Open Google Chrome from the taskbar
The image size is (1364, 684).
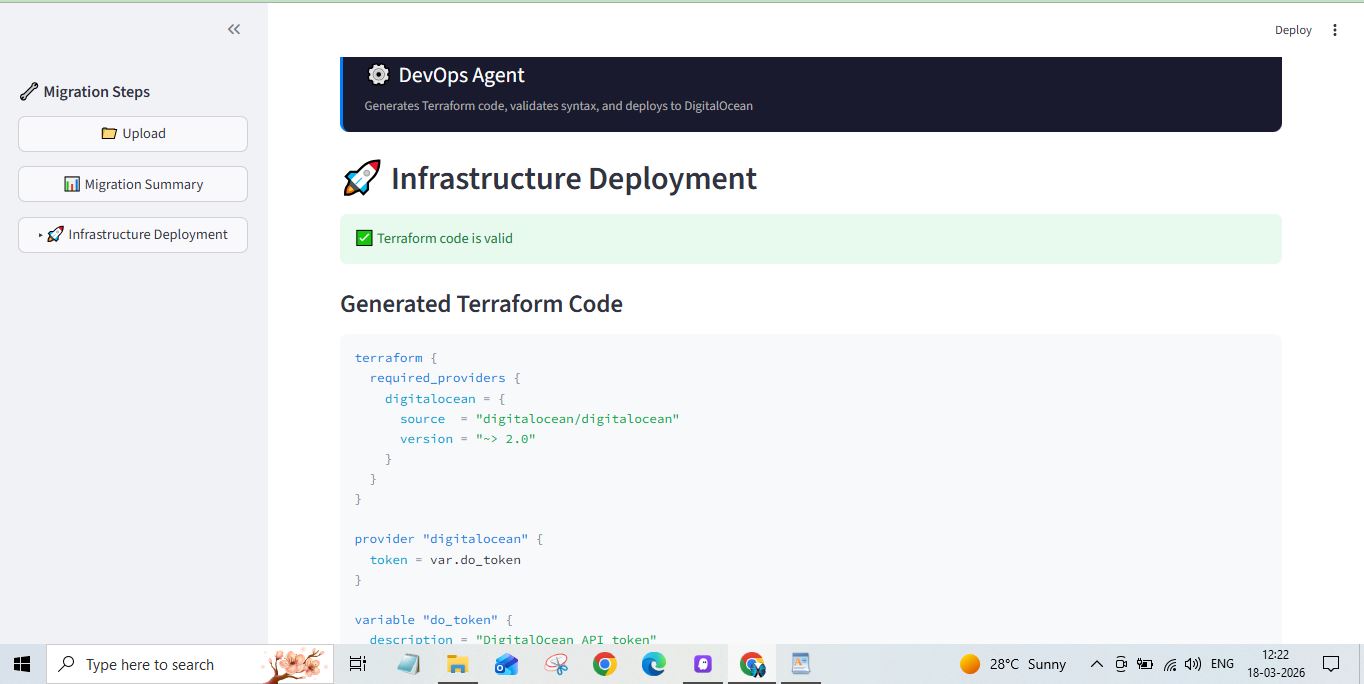(604, 664)
